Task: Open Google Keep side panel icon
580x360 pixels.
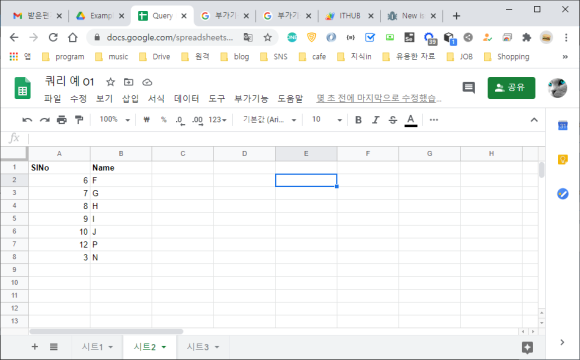Action: tap(563, 159)
